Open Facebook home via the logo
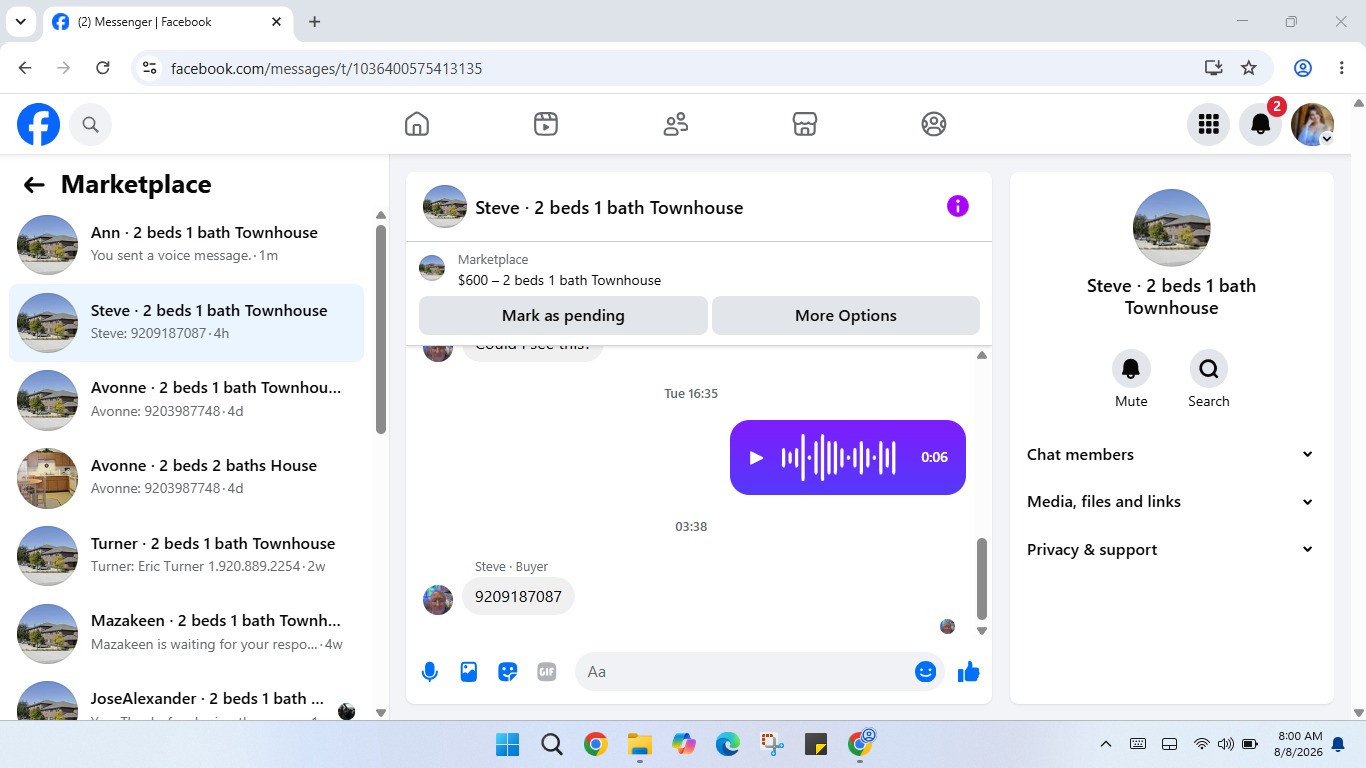1366x768 pixels. 38,124
